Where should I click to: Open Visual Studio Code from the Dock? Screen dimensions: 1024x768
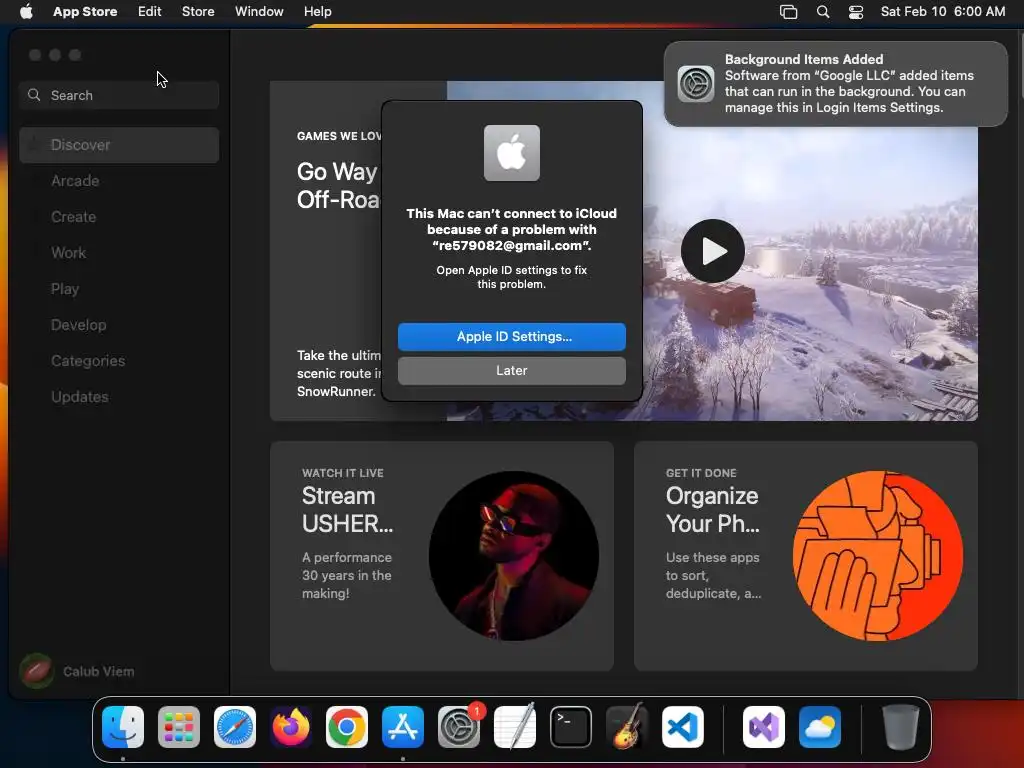click(x=682, y=727)
